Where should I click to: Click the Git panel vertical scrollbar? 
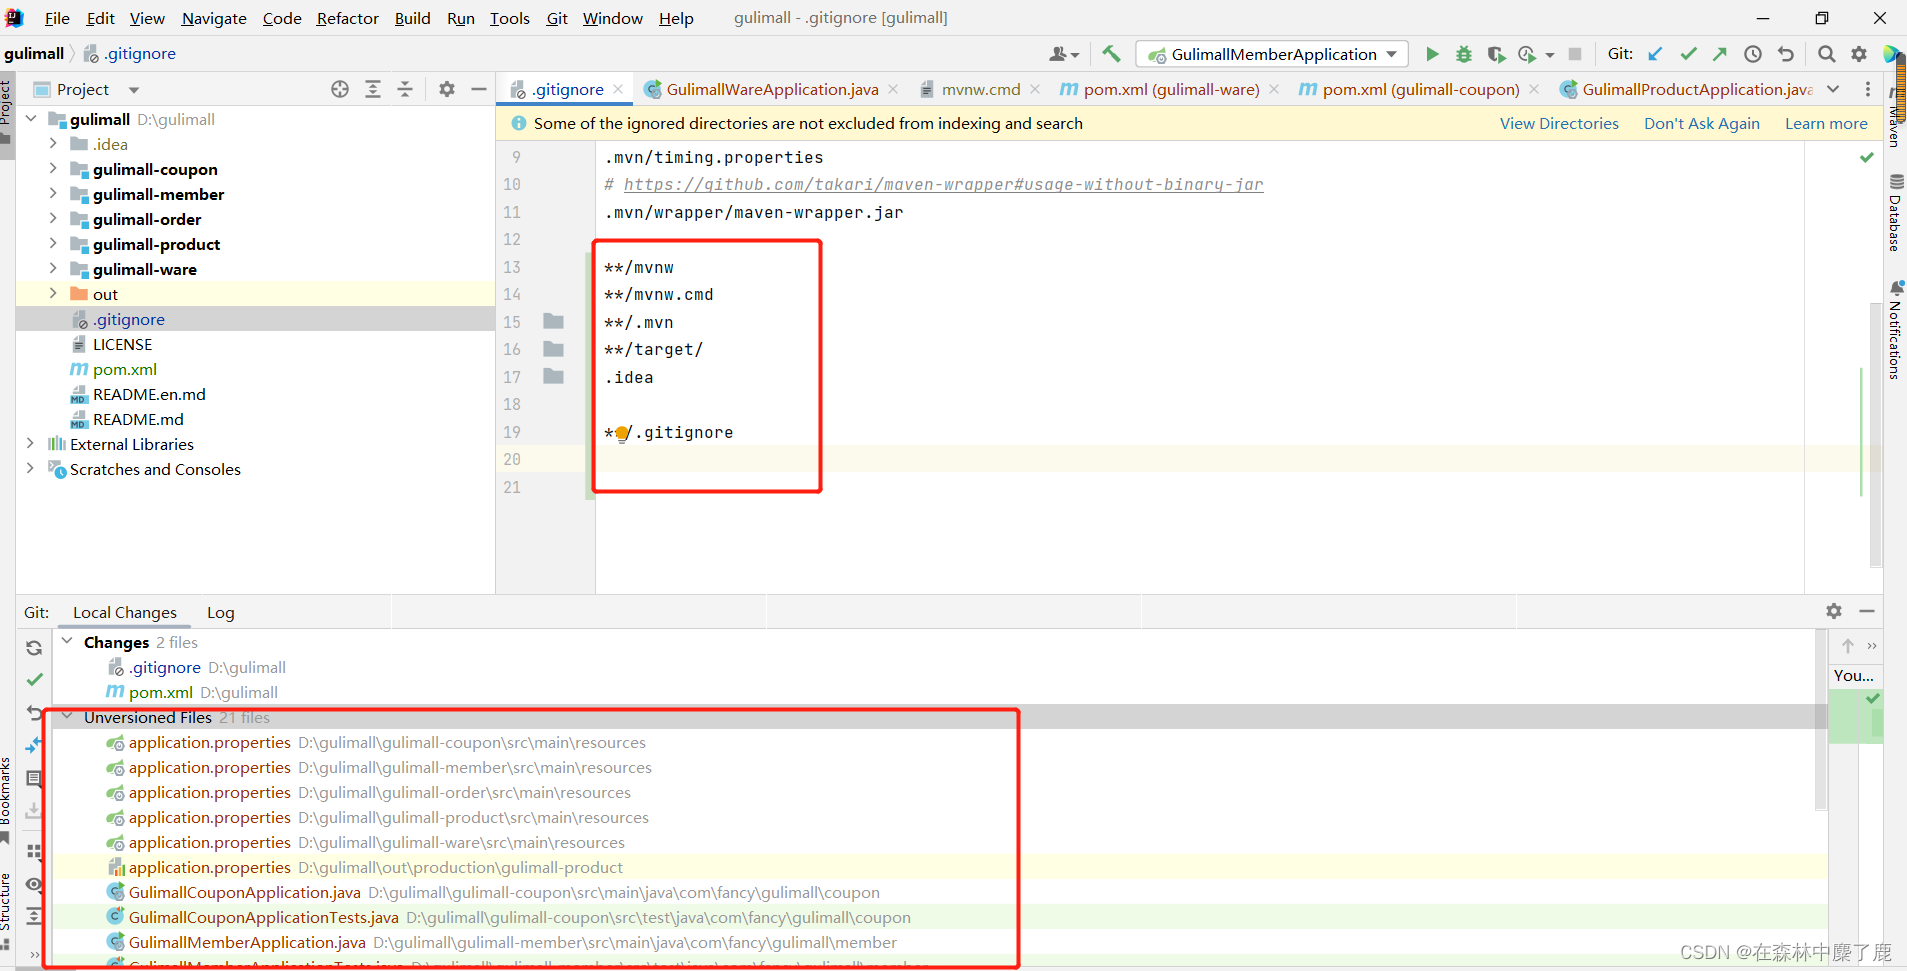1821,720
